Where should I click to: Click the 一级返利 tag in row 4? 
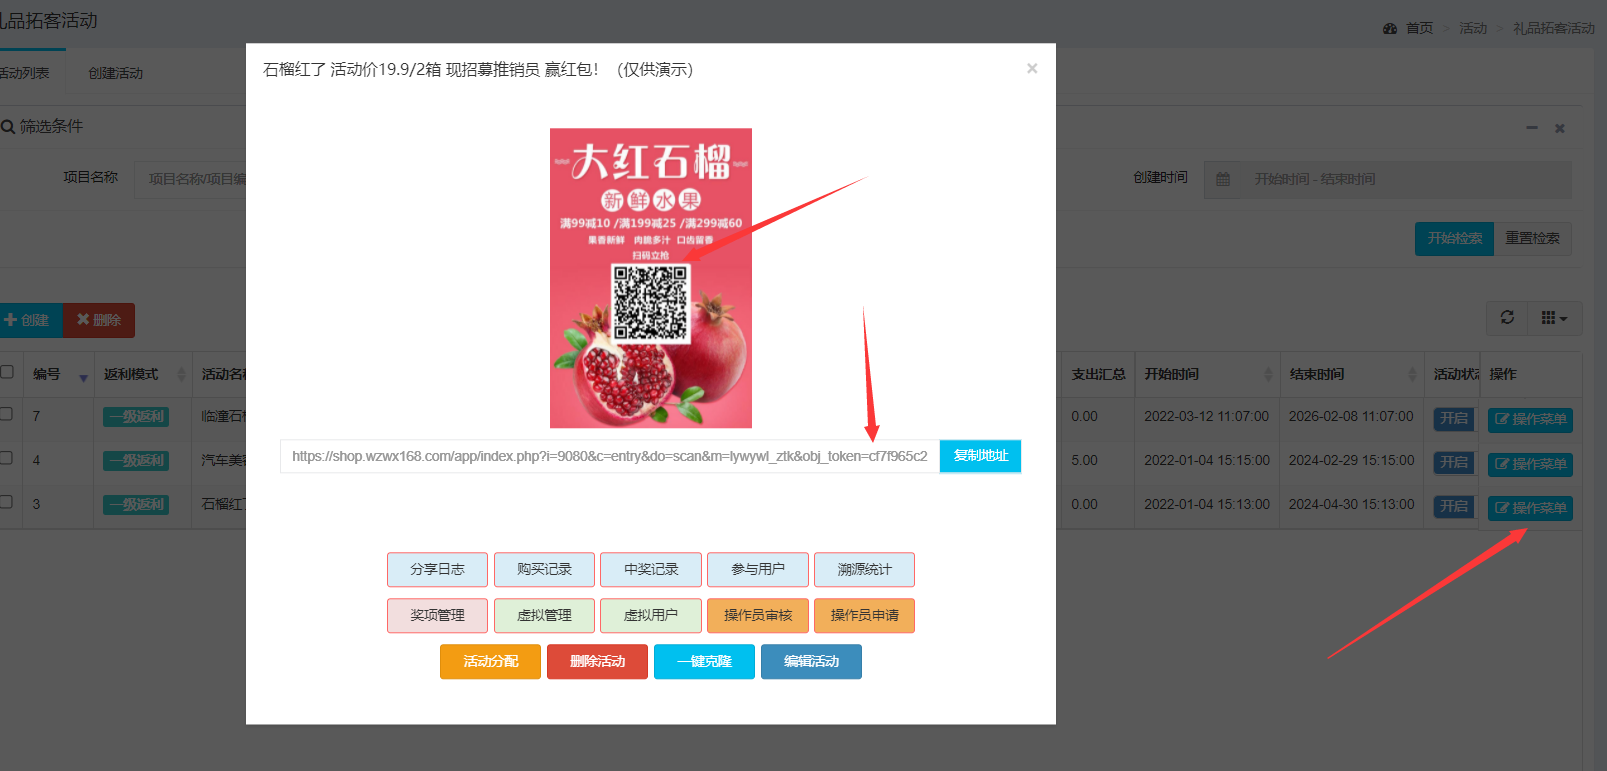pyautogui.click(x=136, y=461)
